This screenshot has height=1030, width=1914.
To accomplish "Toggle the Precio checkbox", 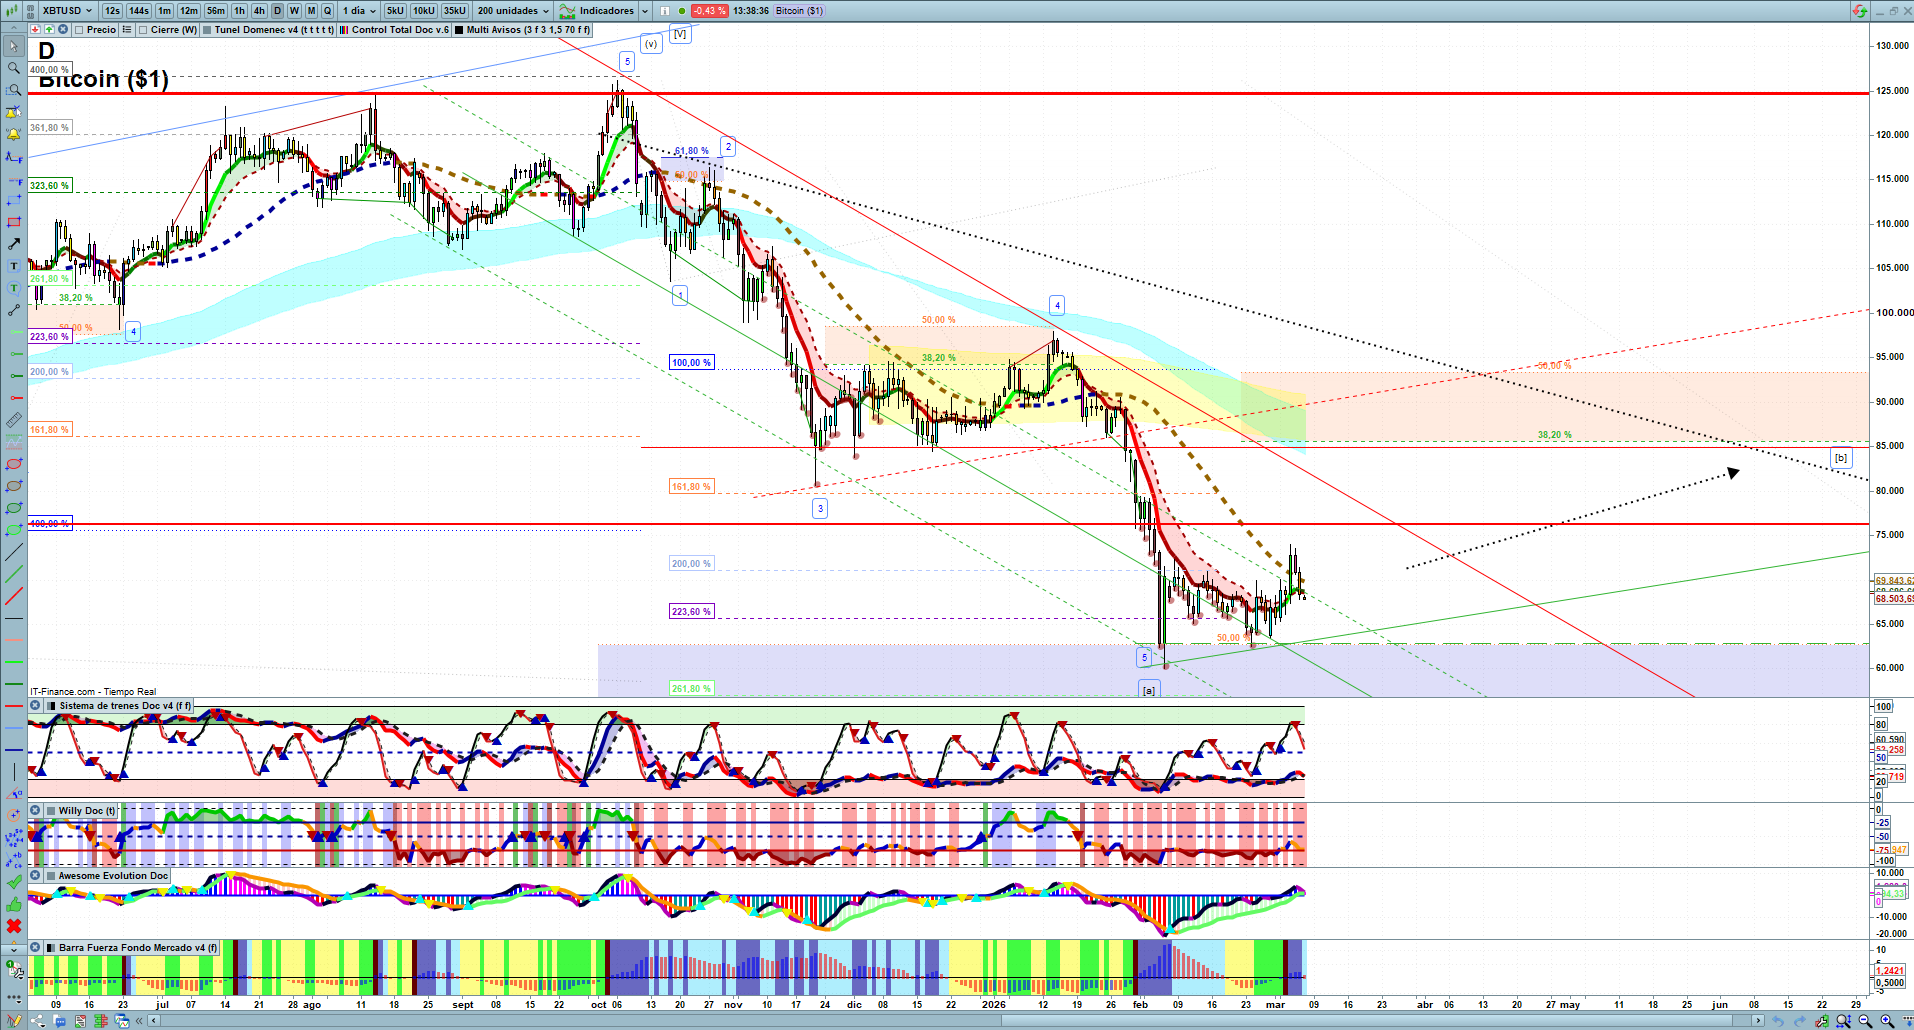I will [x=79, y=30].
